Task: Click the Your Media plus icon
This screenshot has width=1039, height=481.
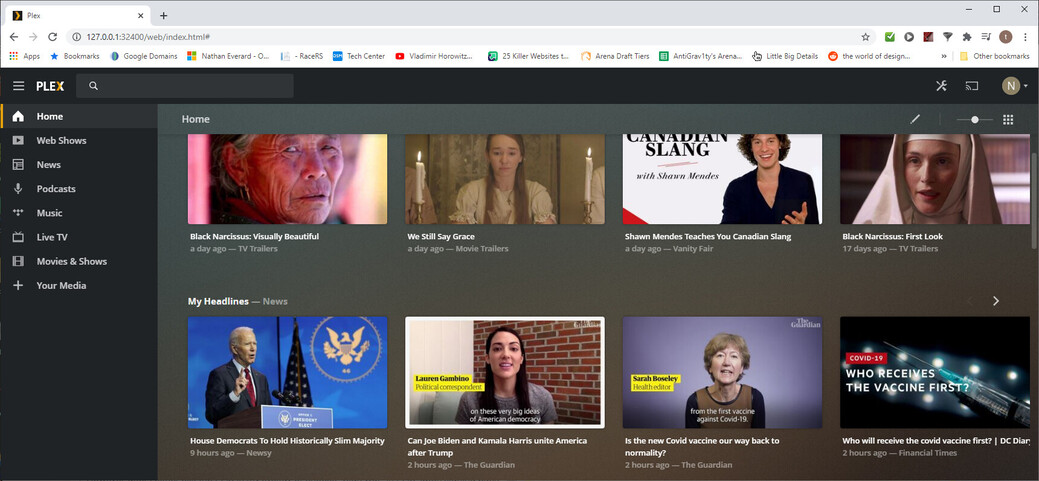Action: point(18,286)
